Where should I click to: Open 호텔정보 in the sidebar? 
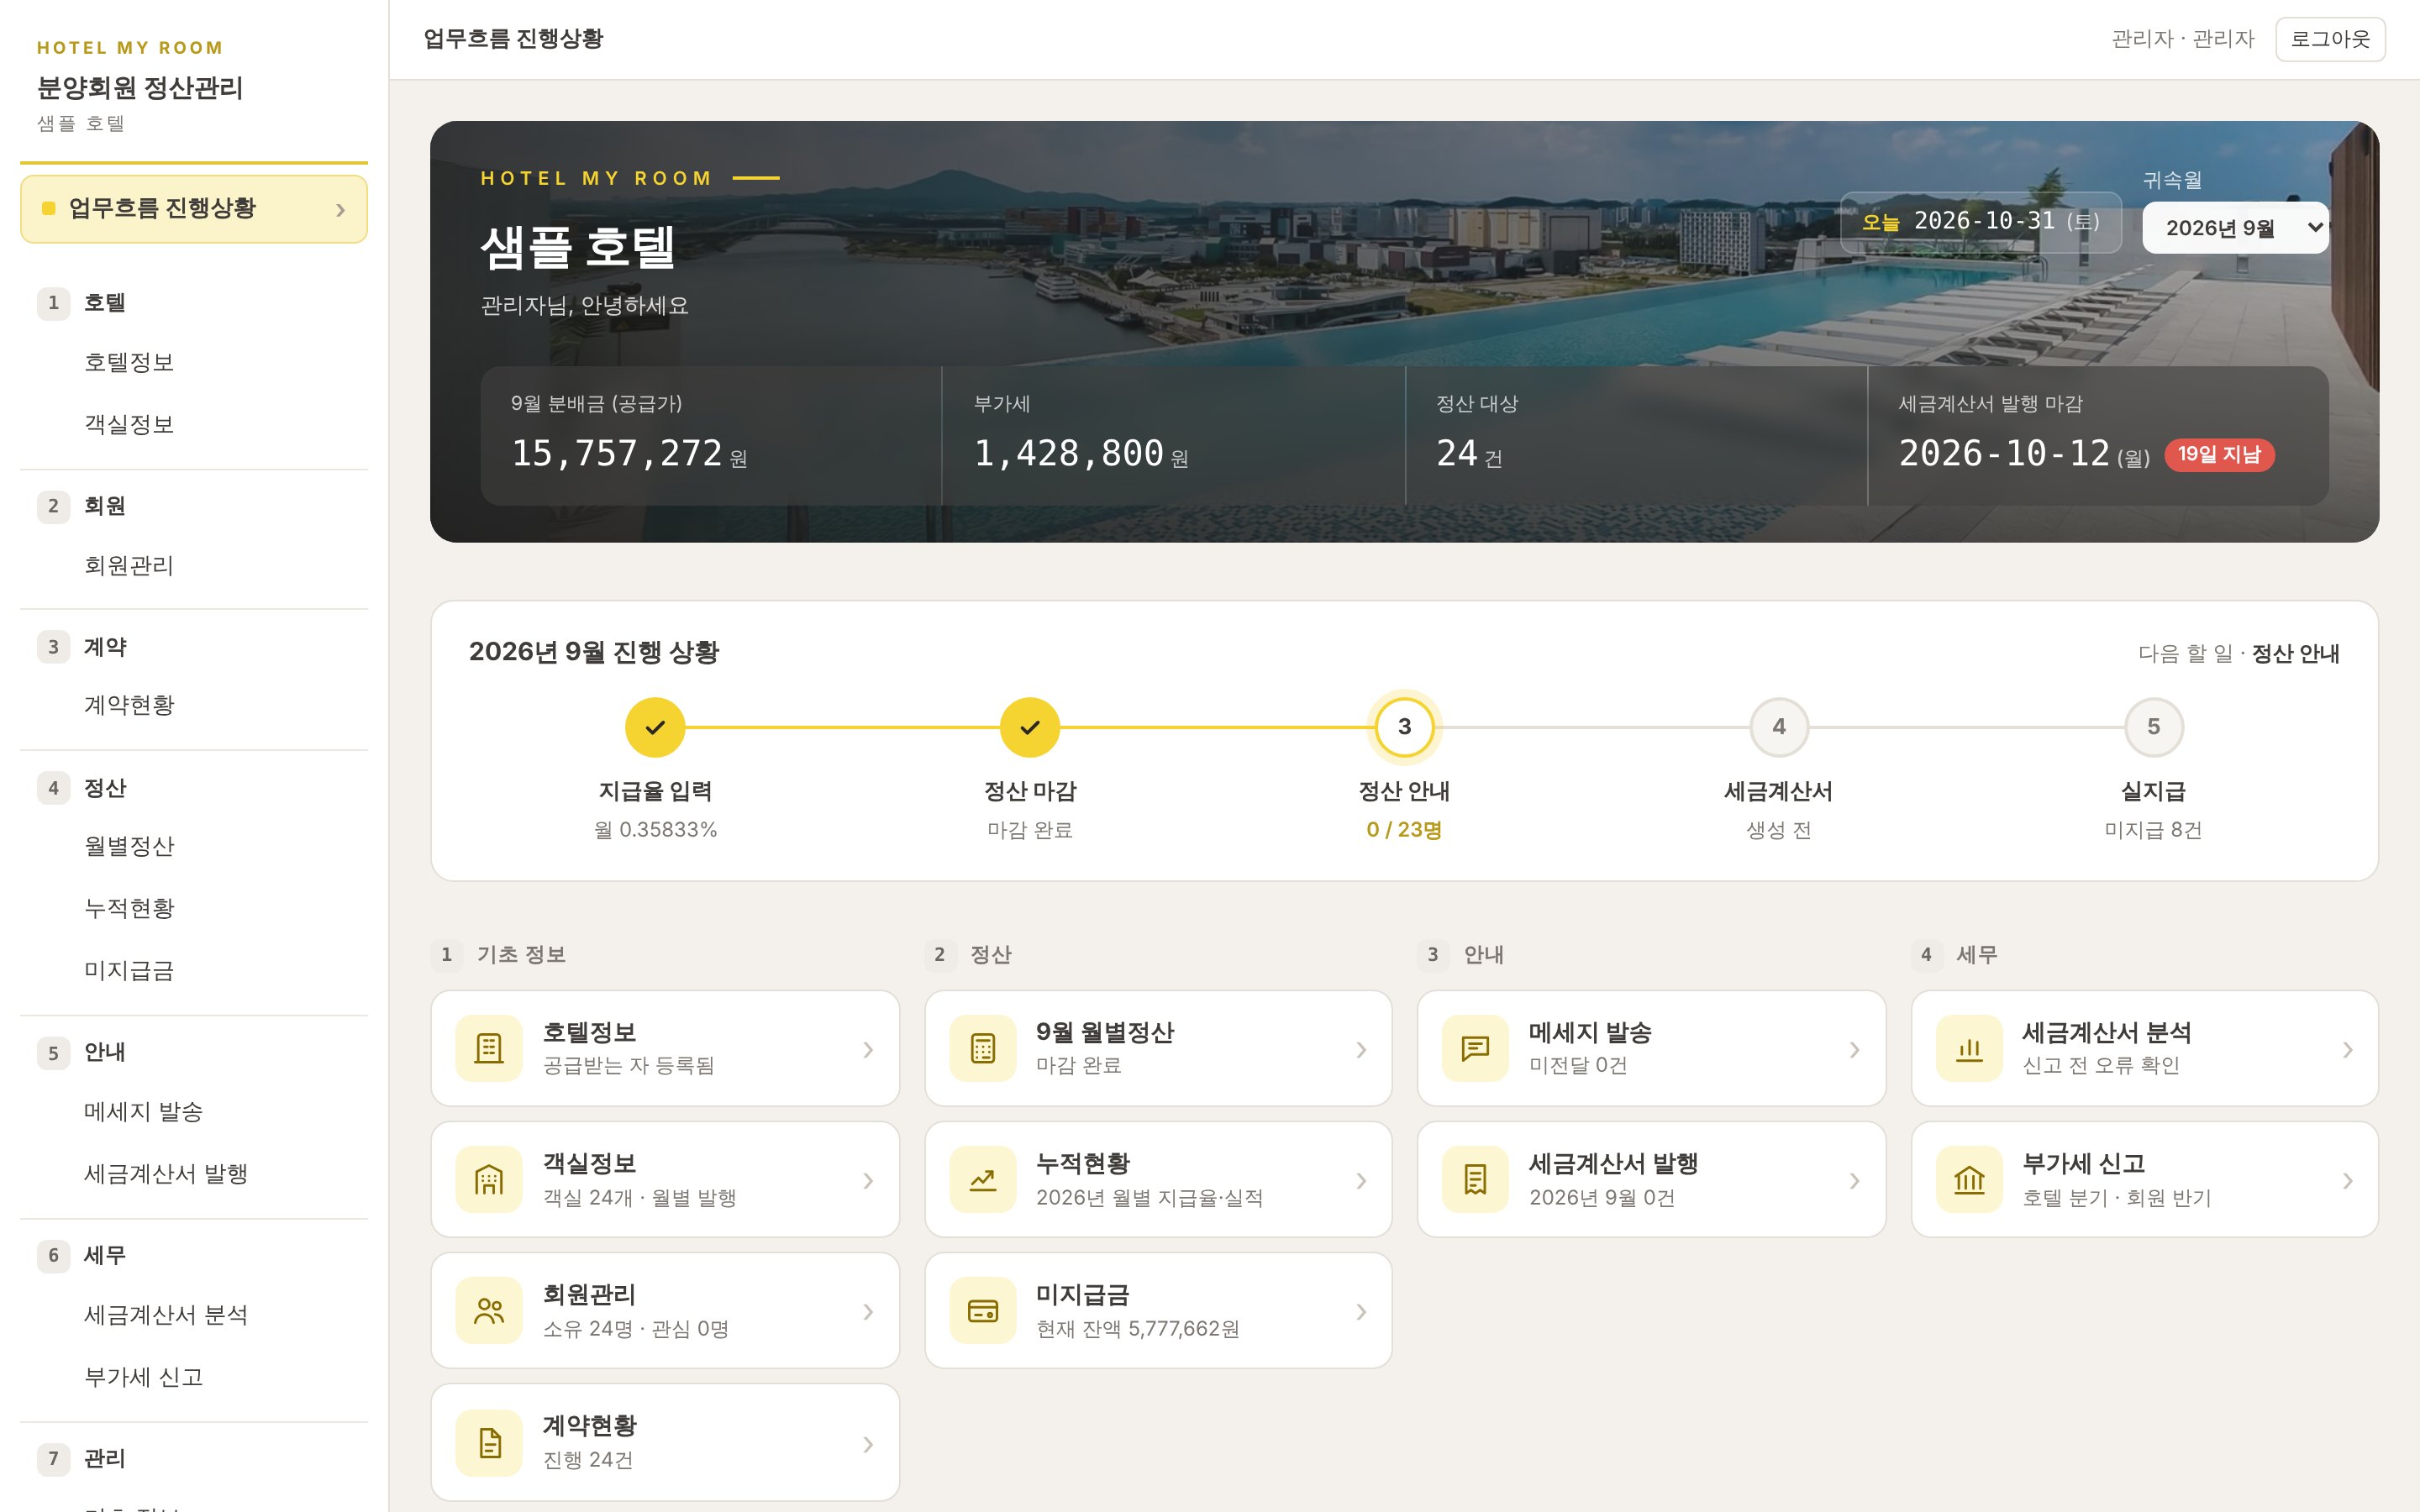coord(129,362)
